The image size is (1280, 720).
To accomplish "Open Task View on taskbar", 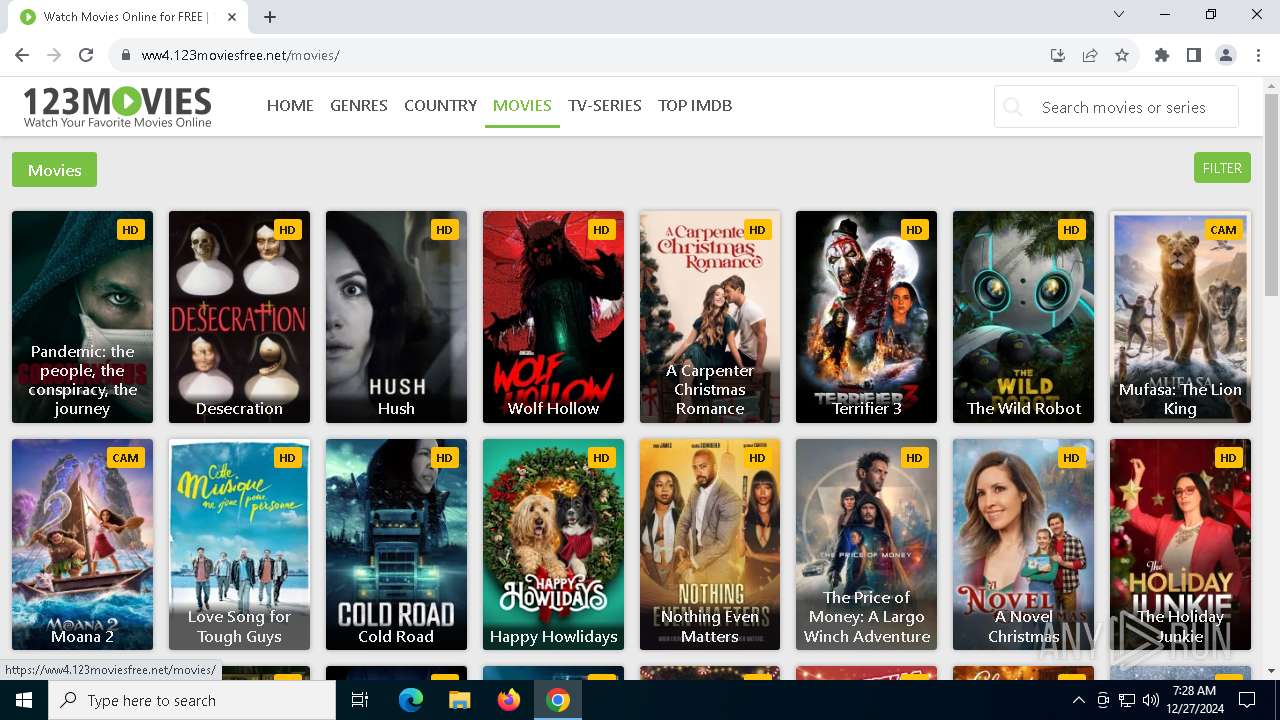I will point(360,700).
